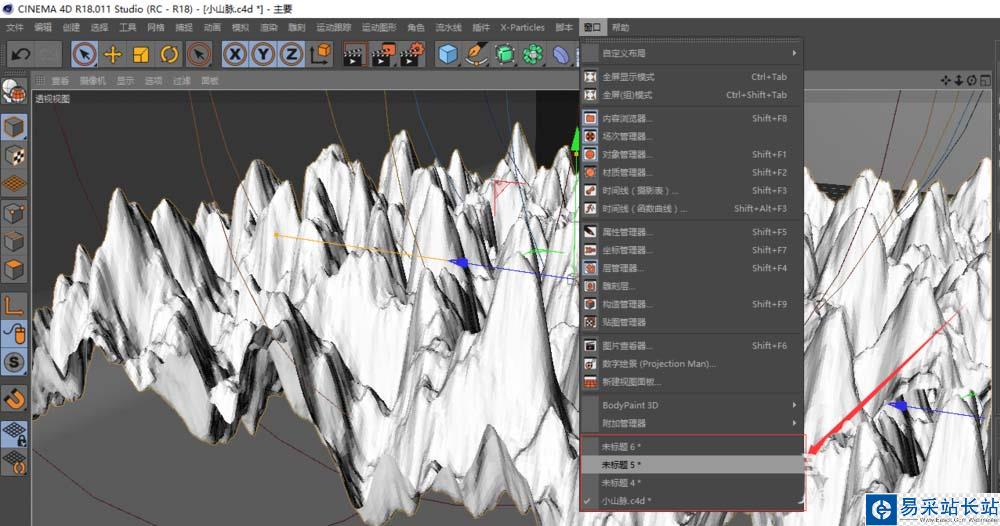Click the magnet snap-settings icon

[x=14, y=398]
